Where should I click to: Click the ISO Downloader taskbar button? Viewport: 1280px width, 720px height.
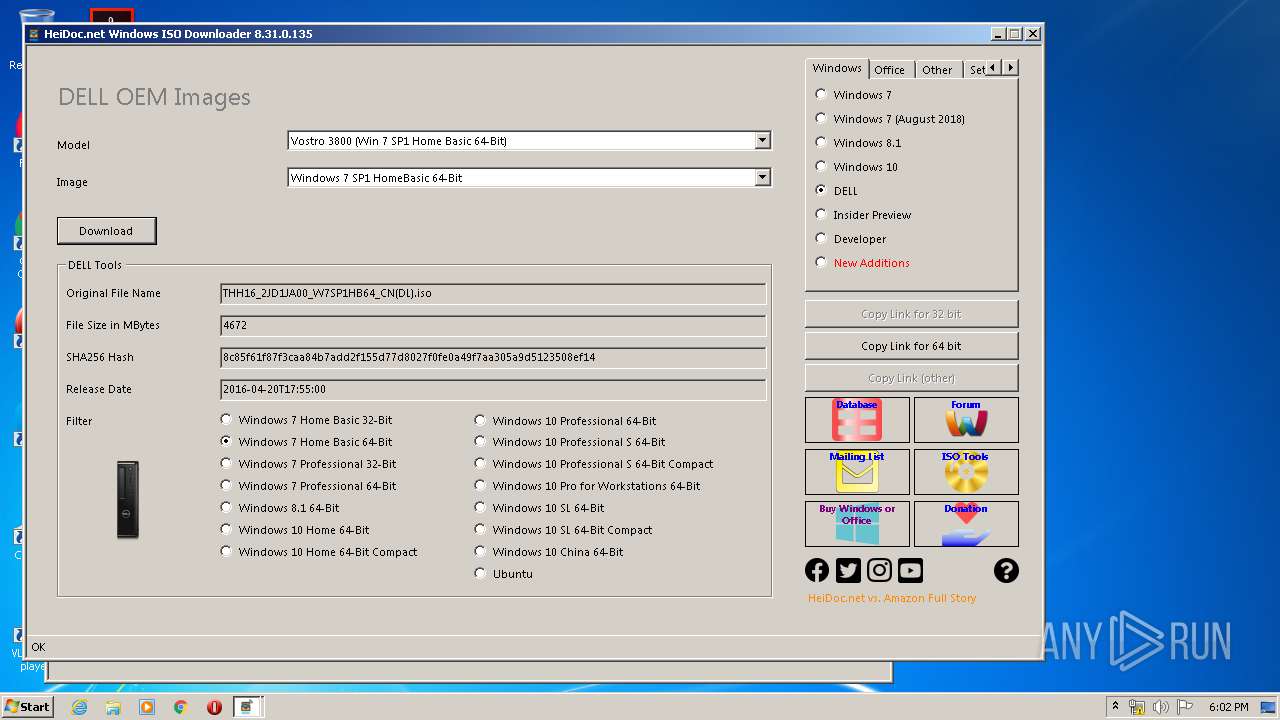click(248, 707)
